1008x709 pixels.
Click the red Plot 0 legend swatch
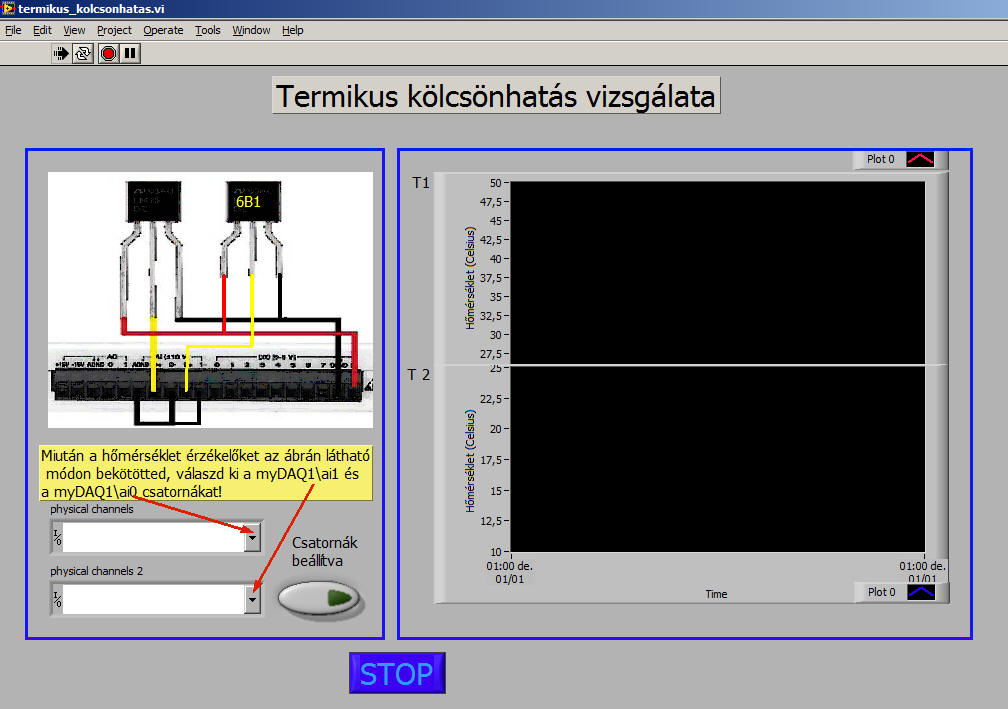click(920, 159)
